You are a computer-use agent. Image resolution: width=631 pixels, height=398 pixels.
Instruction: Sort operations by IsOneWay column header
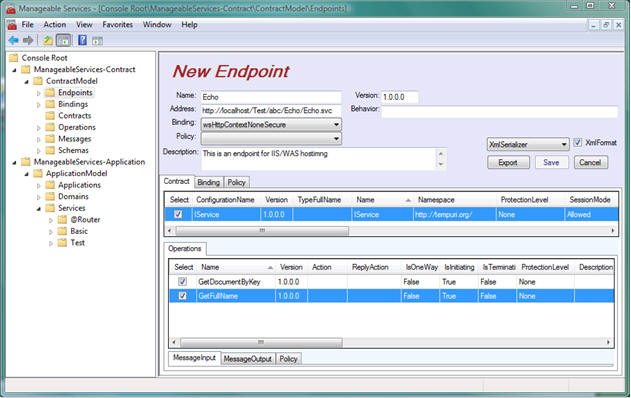pyautogui.click(x=421, y=267)
